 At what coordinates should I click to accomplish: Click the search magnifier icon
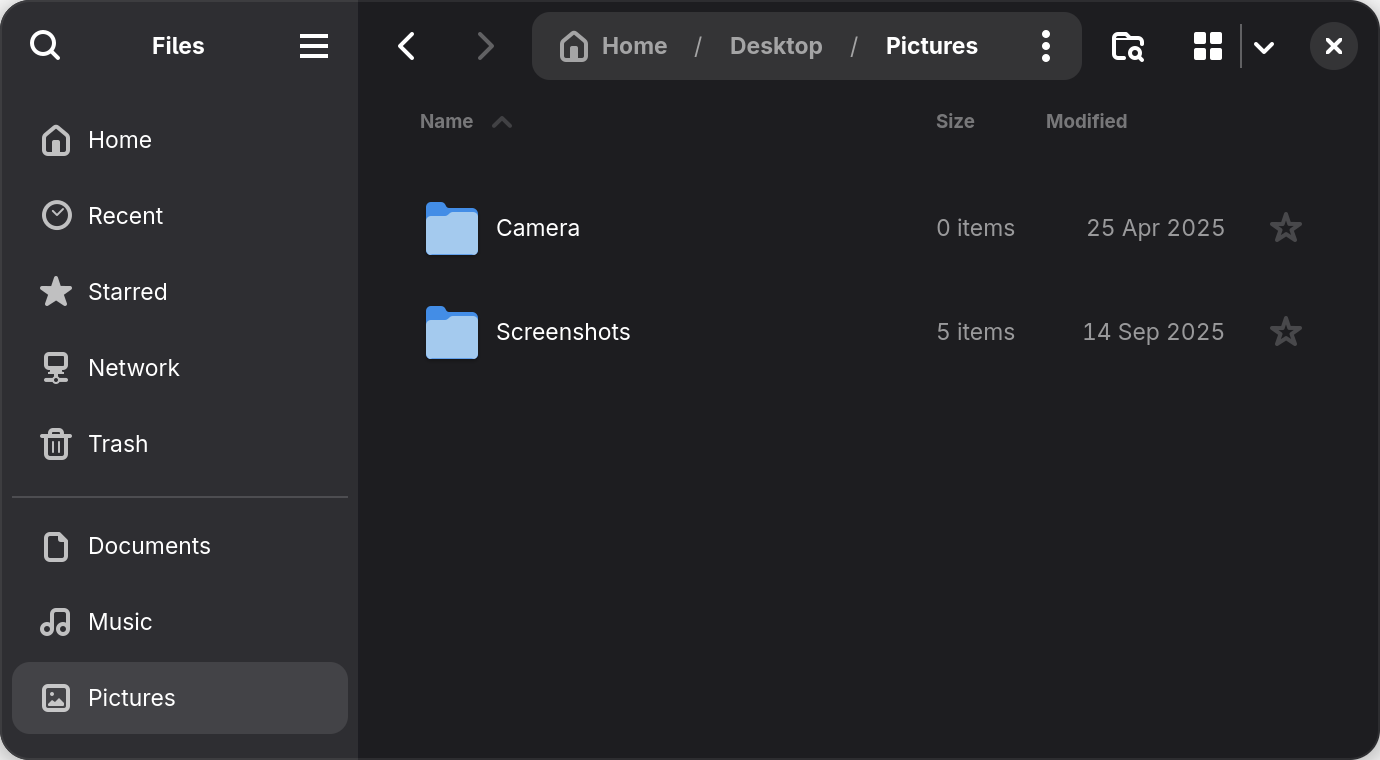point(45,46)
